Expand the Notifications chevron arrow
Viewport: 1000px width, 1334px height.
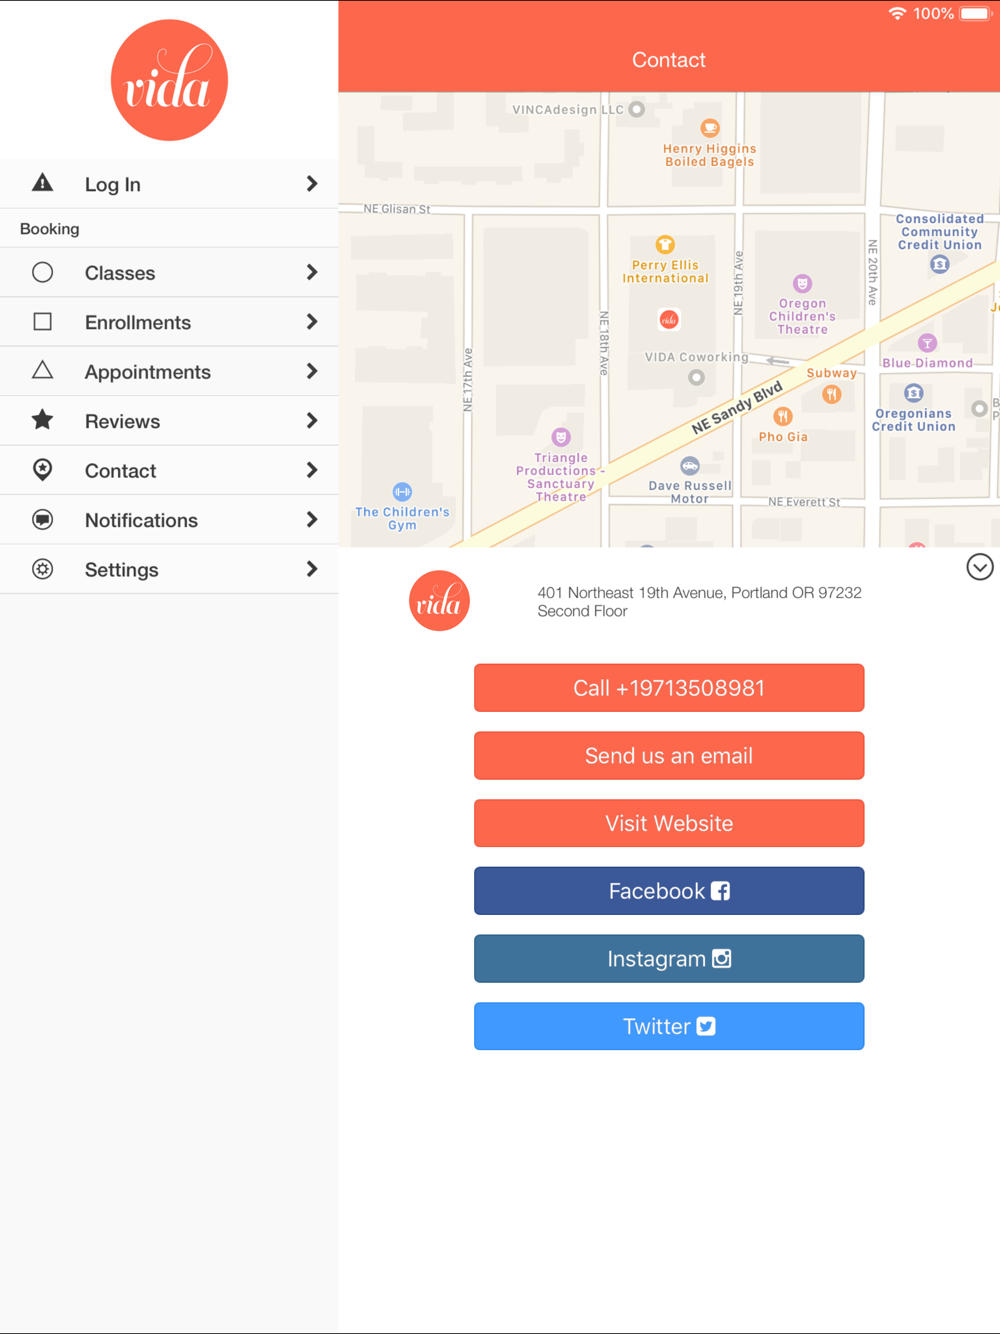(312, 520)
